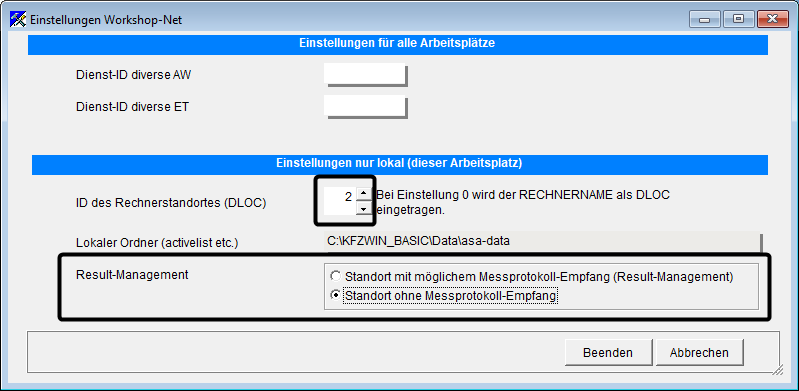Click the RECHNERNAME als DLOC hint text

[523, 202]
